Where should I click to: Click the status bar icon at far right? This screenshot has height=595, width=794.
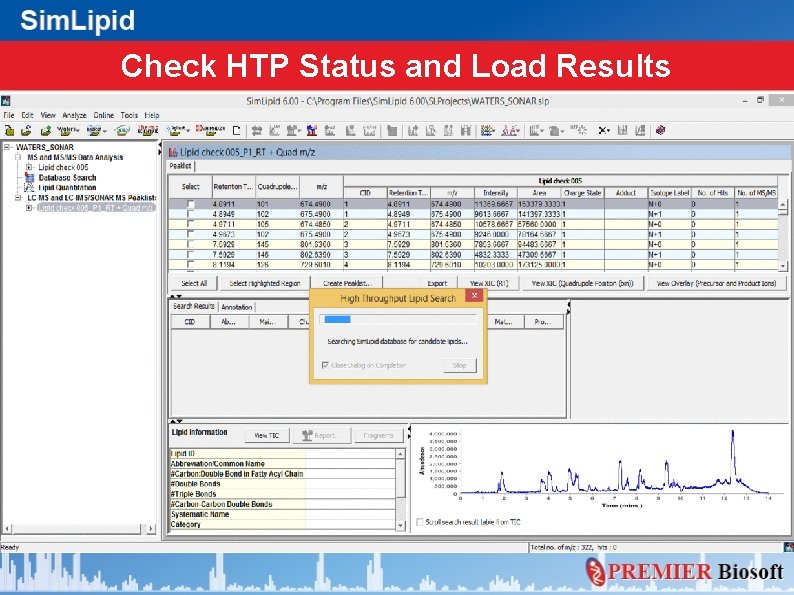click(788, 547)
